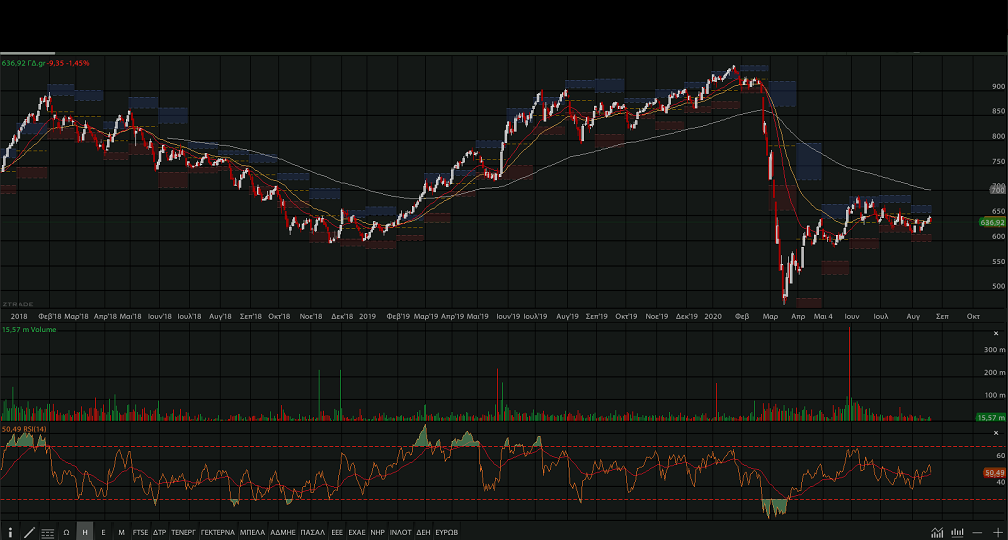Open the chart type icon
This screenshot has width=1008, height=540.
pyautogui.click(x=937, y=532)
